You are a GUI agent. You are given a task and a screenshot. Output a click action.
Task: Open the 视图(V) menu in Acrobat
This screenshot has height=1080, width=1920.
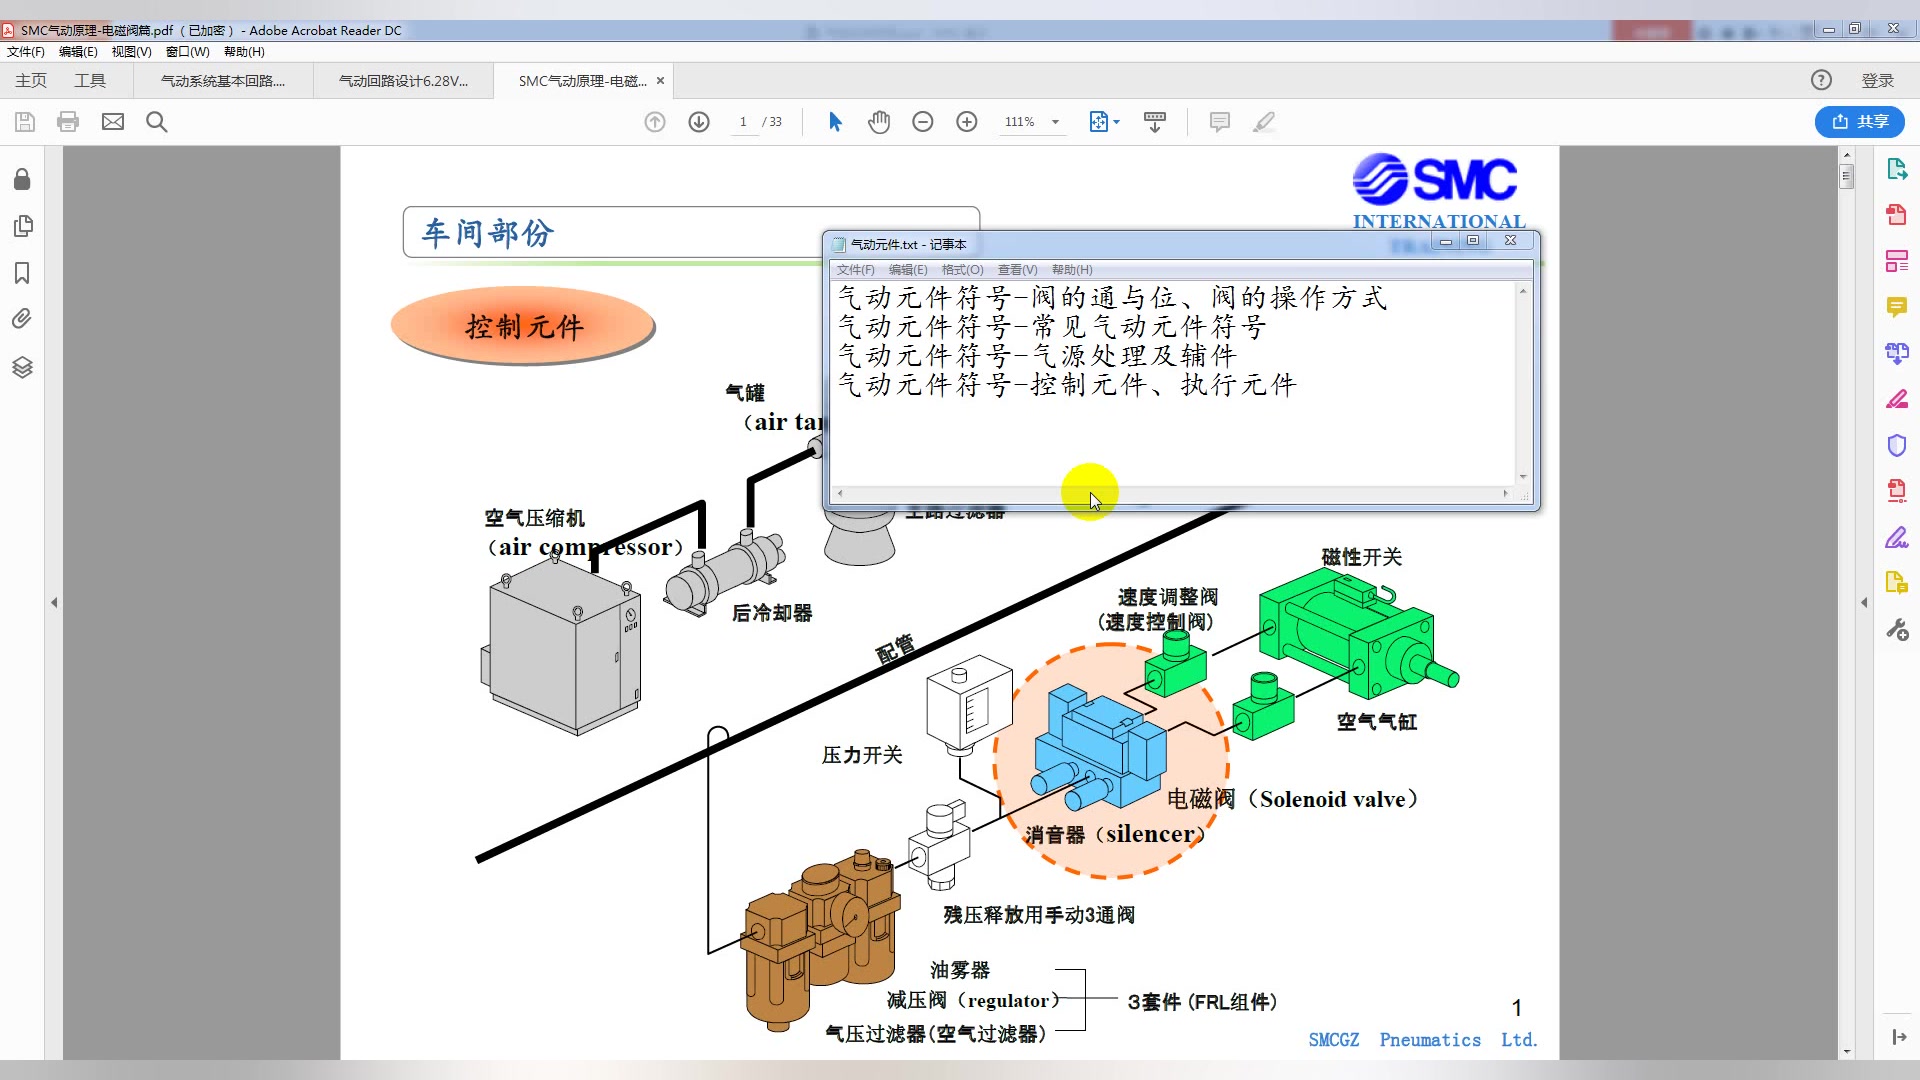click(x=131, y=52)
